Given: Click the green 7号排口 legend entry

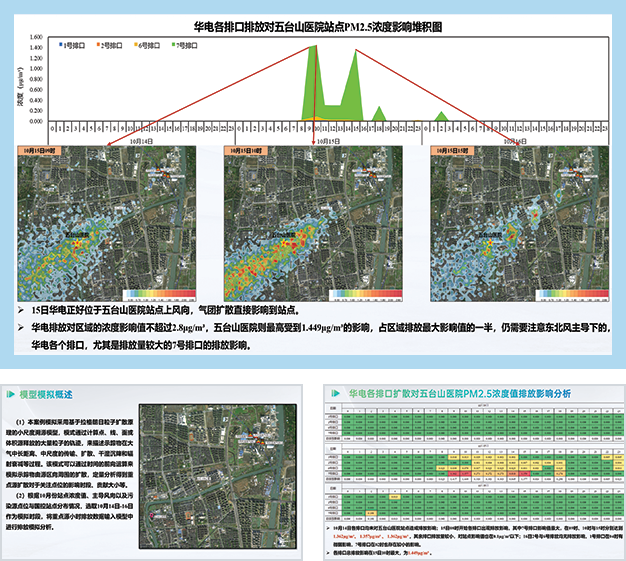Looking at the screenshot, I should tap(185, 45).
